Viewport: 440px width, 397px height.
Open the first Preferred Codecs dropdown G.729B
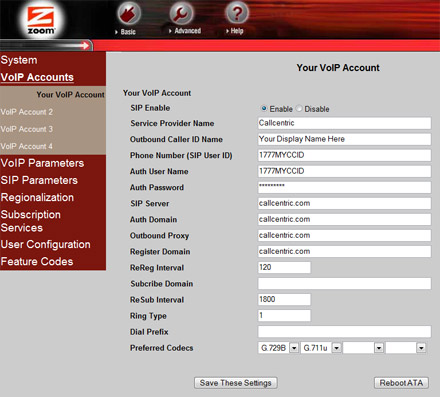click(x=278, y=348)
